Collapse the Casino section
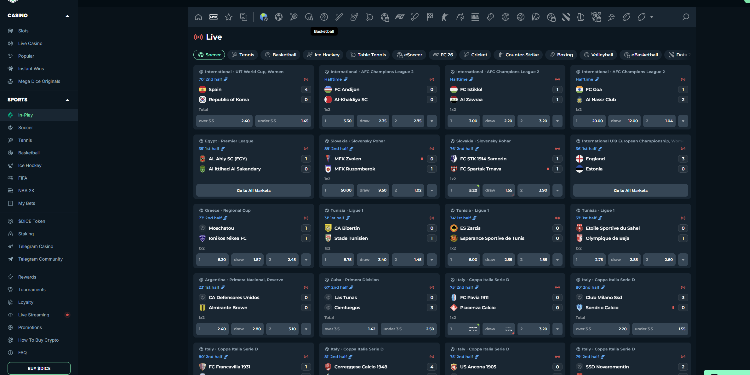The image size is (750, 375). coord(67,16)
